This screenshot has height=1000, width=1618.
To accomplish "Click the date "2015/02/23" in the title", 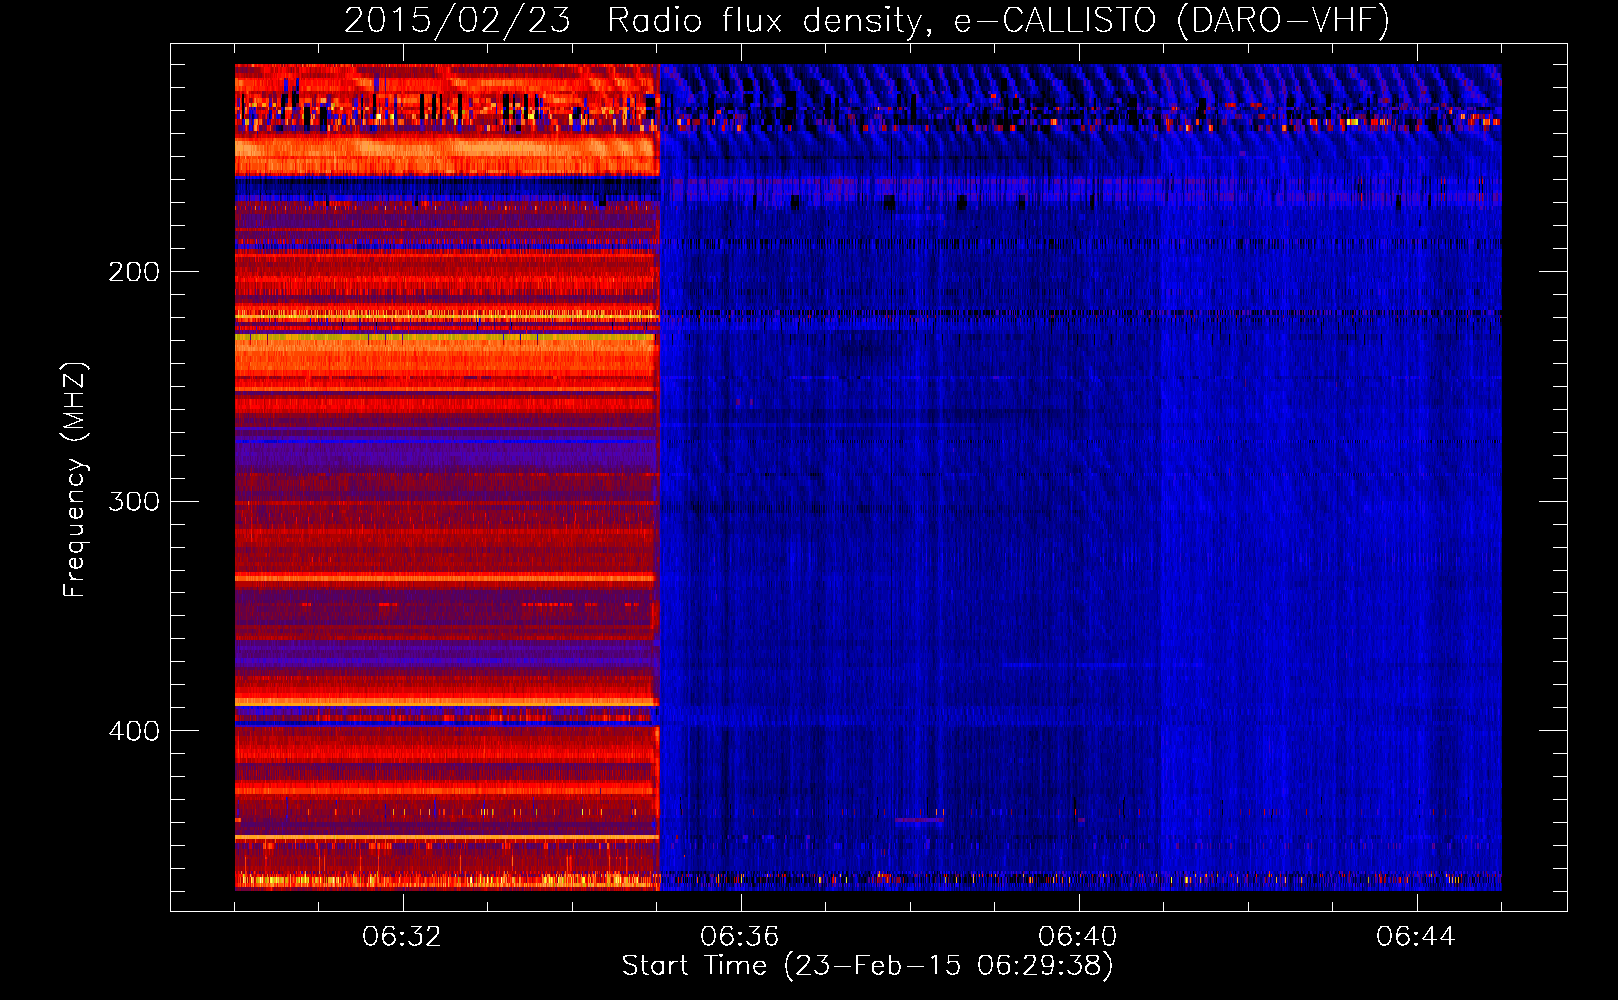I will point(457,20).
